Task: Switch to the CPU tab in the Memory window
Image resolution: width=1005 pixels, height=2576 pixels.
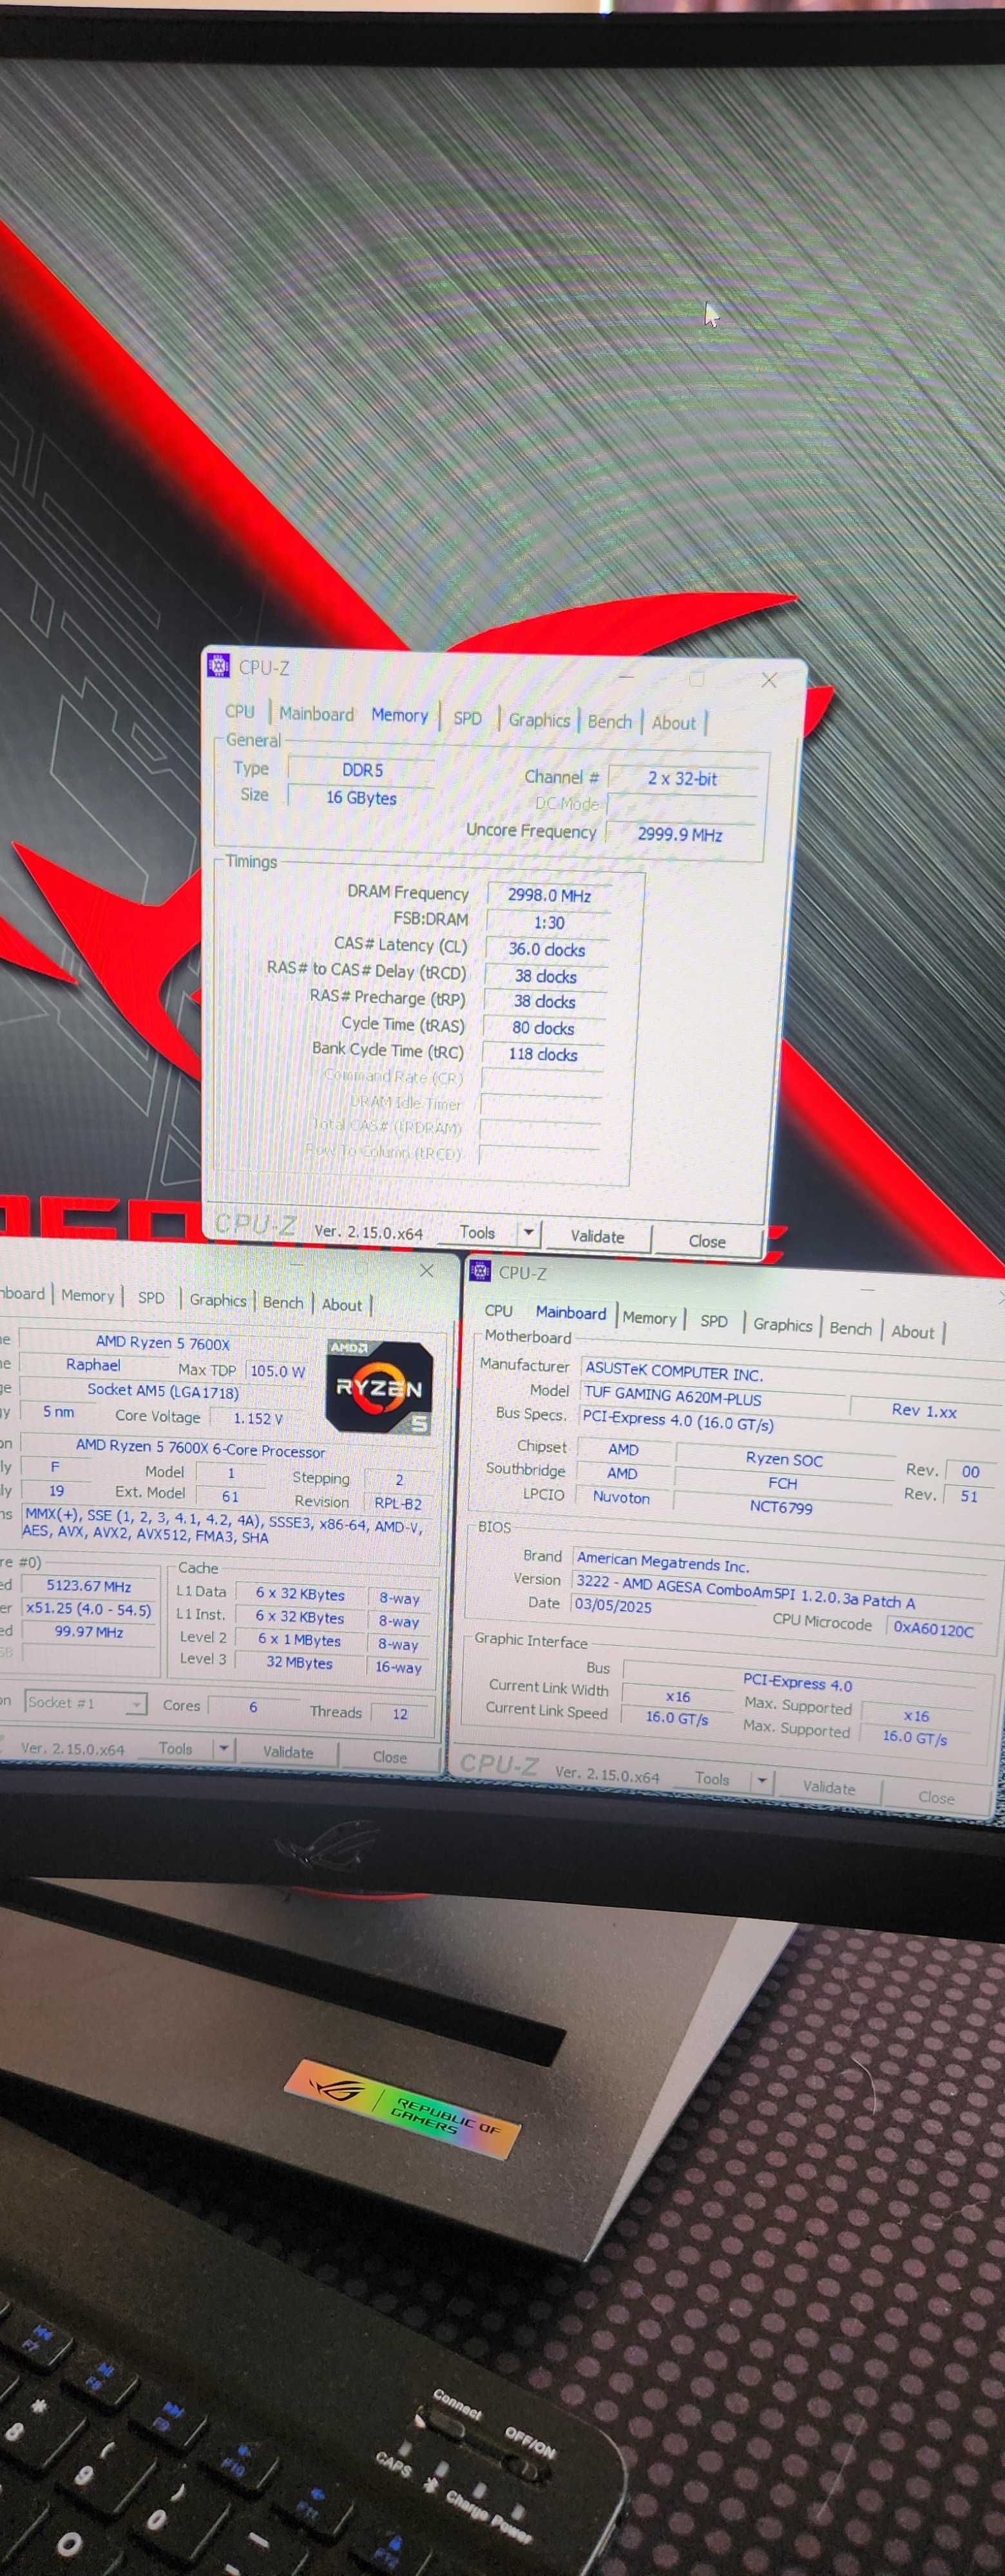Action: click(x=240, y=711)
